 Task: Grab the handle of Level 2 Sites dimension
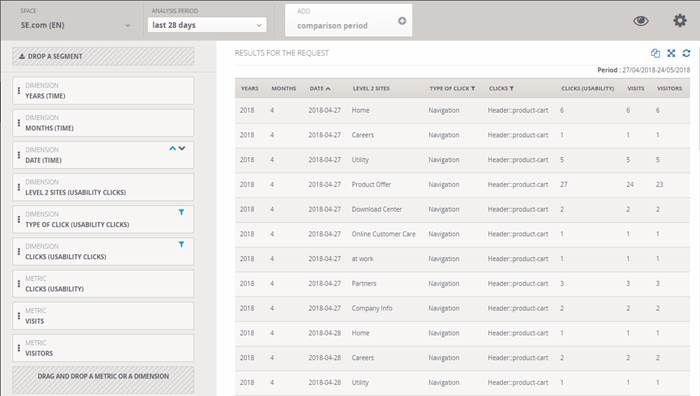(19, 187)
